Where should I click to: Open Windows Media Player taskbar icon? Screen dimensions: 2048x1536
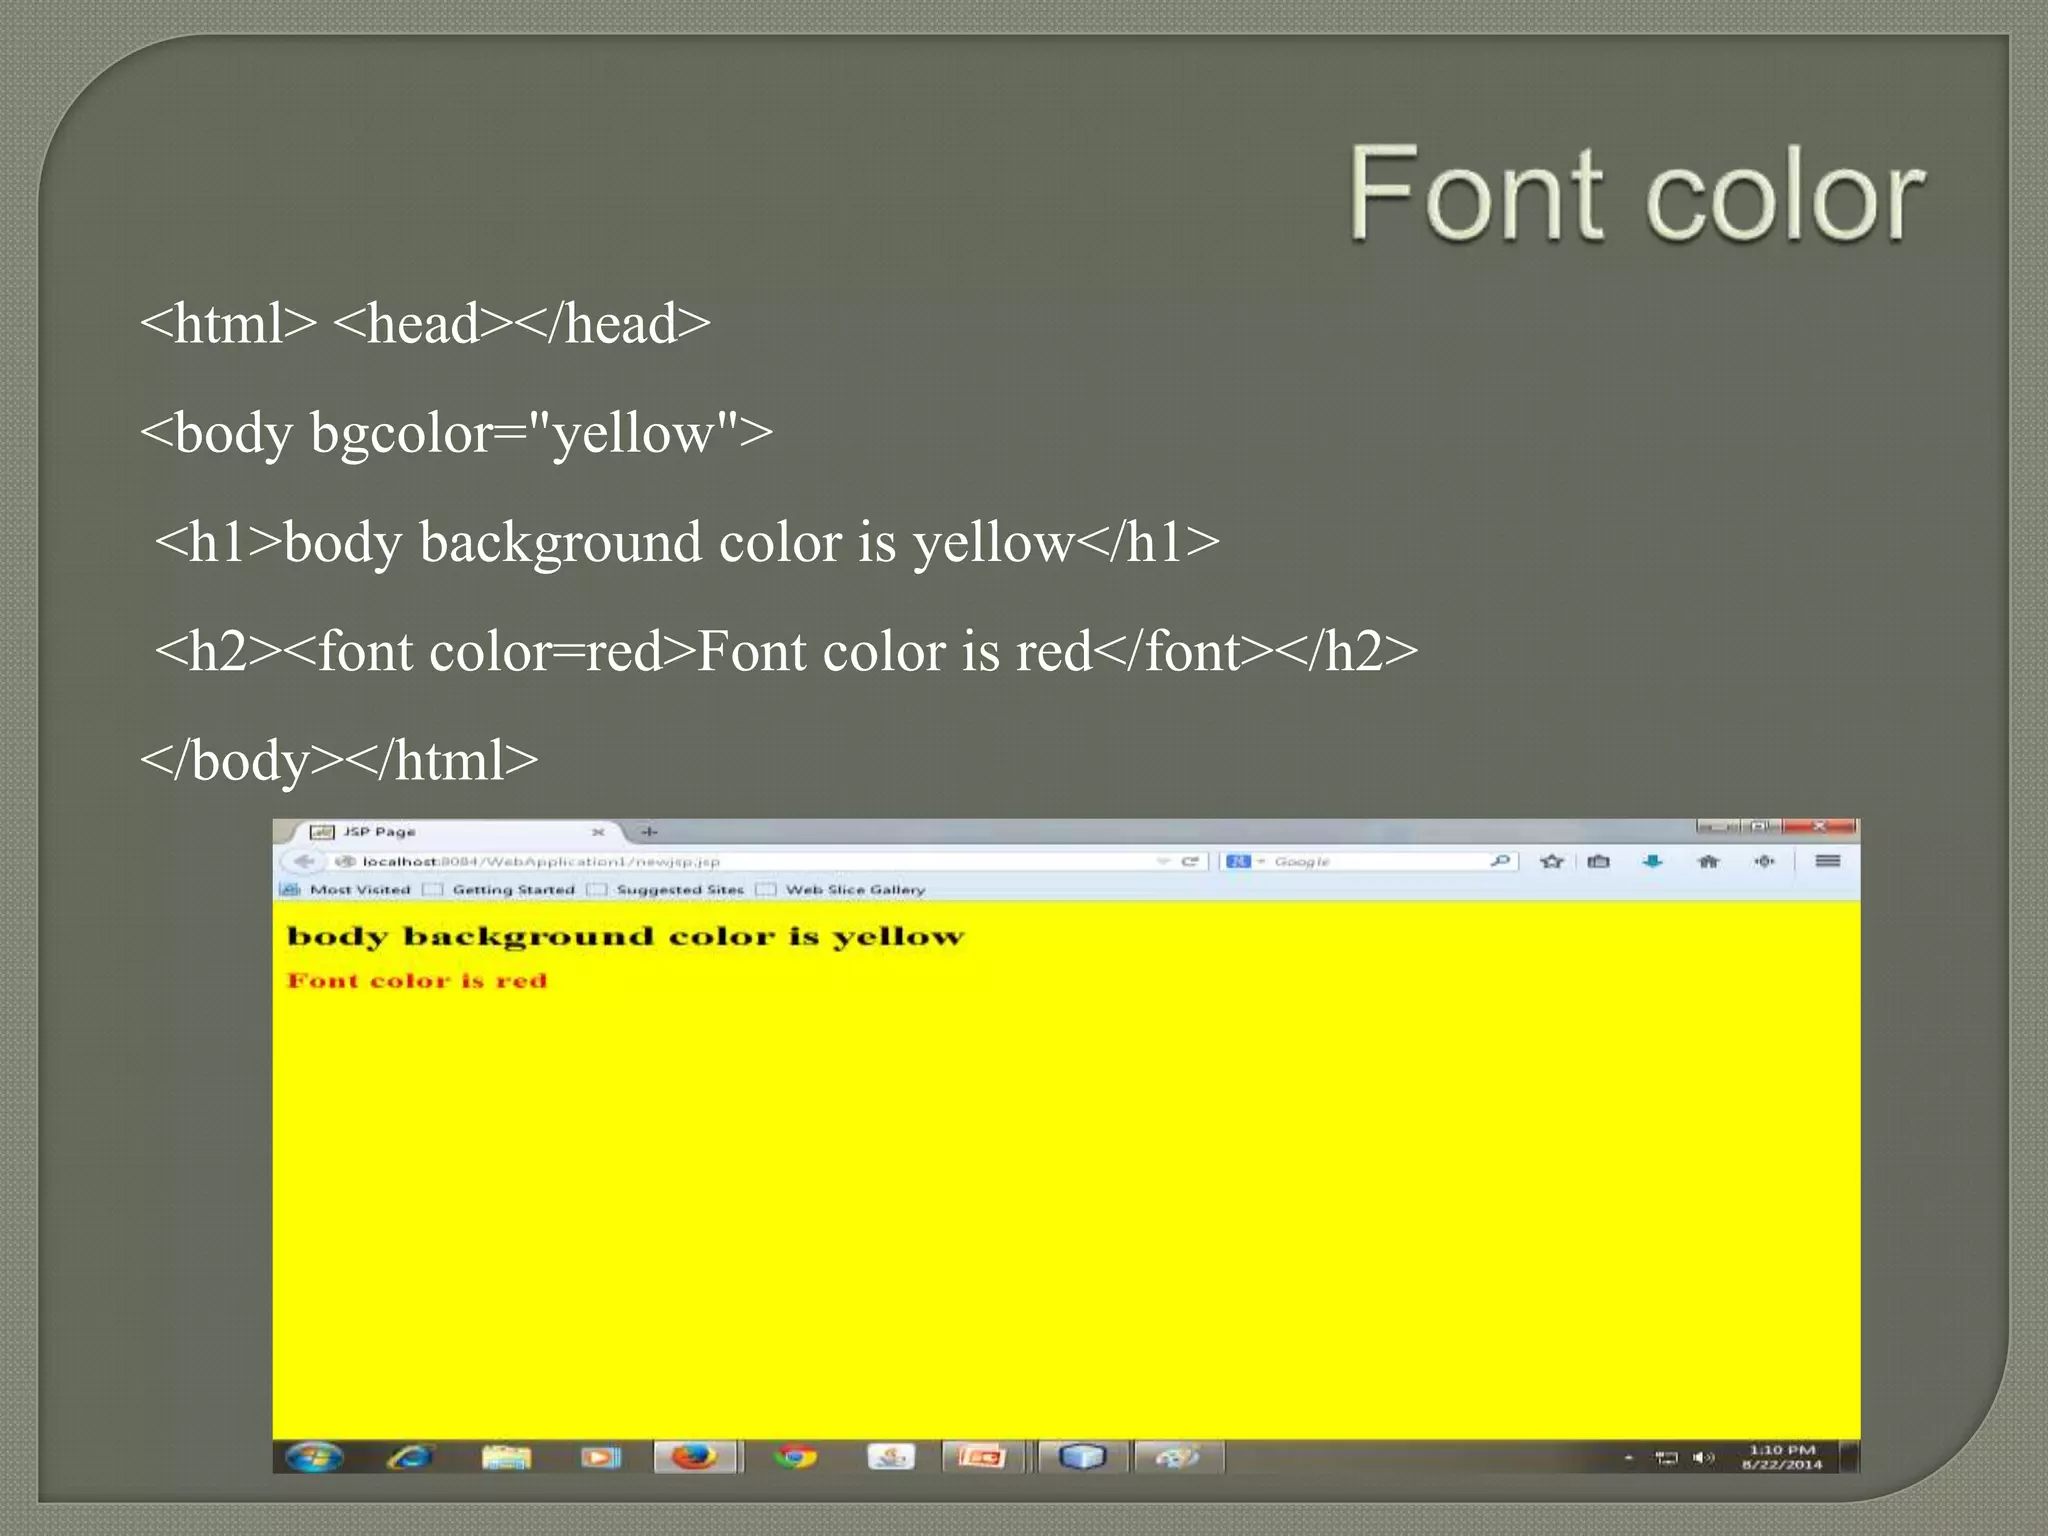[601, 1457]
